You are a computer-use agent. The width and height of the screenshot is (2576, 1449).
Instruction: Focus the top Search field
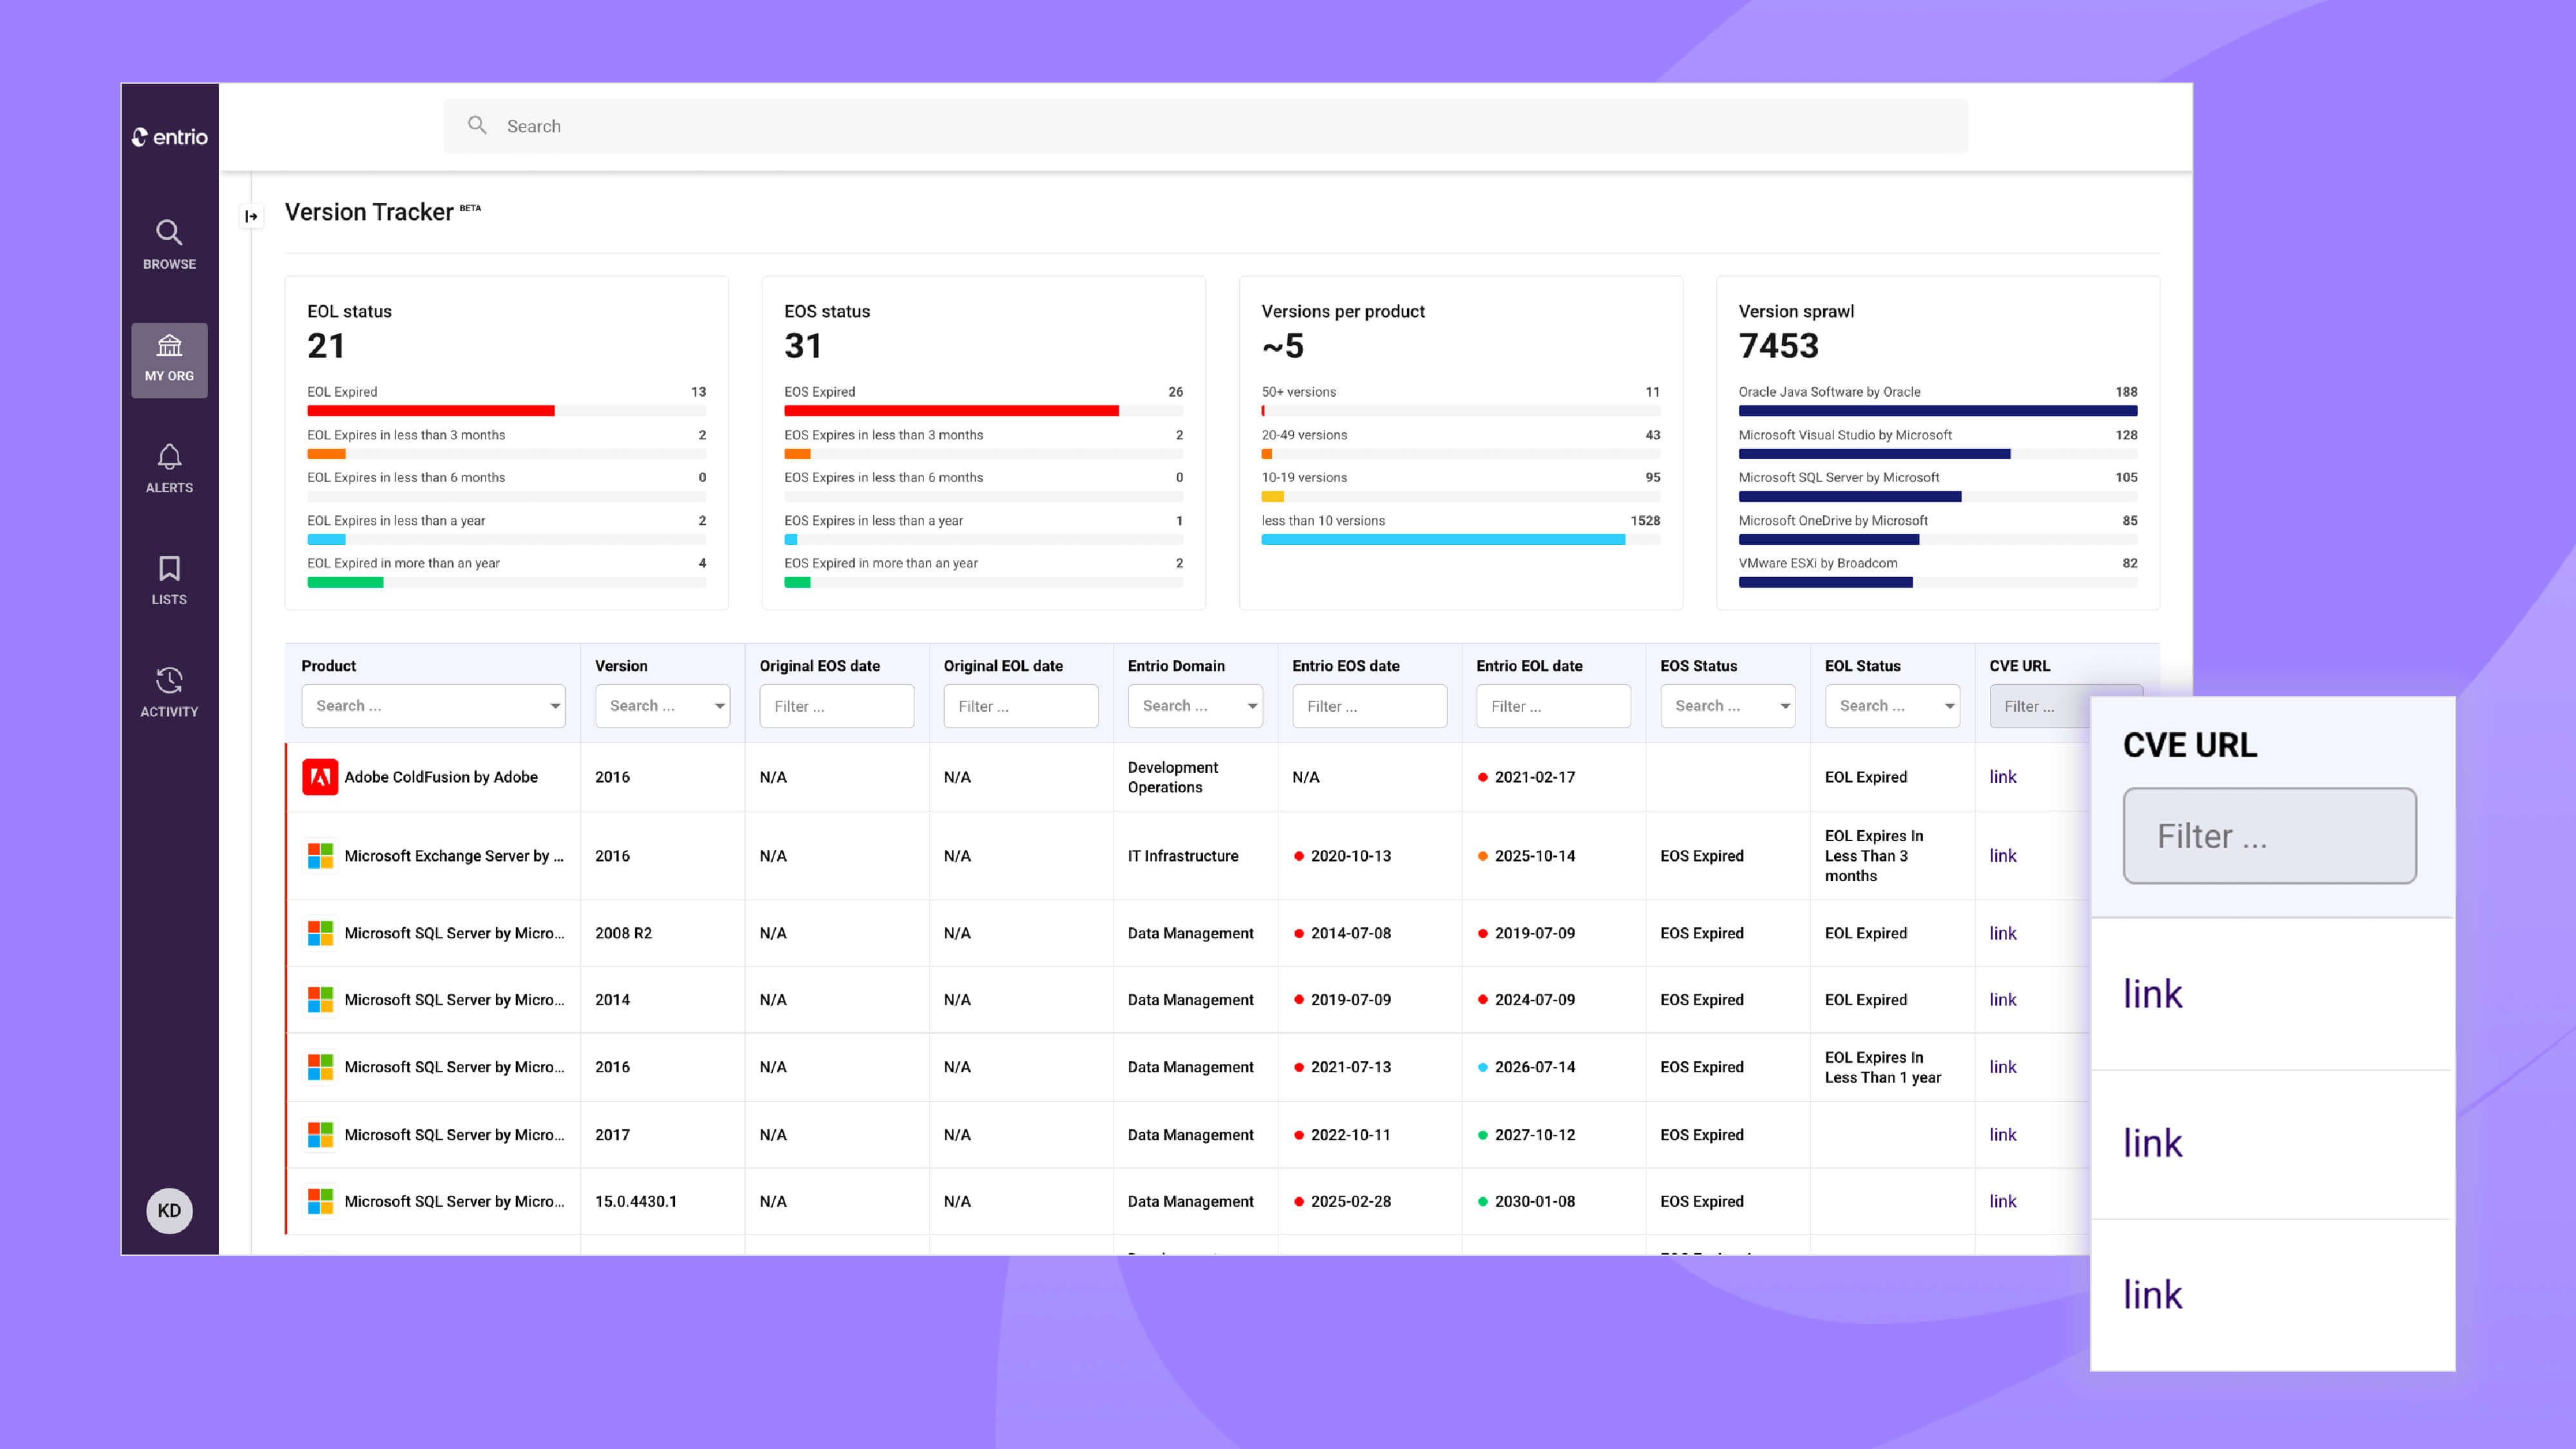click(1205, 126)
